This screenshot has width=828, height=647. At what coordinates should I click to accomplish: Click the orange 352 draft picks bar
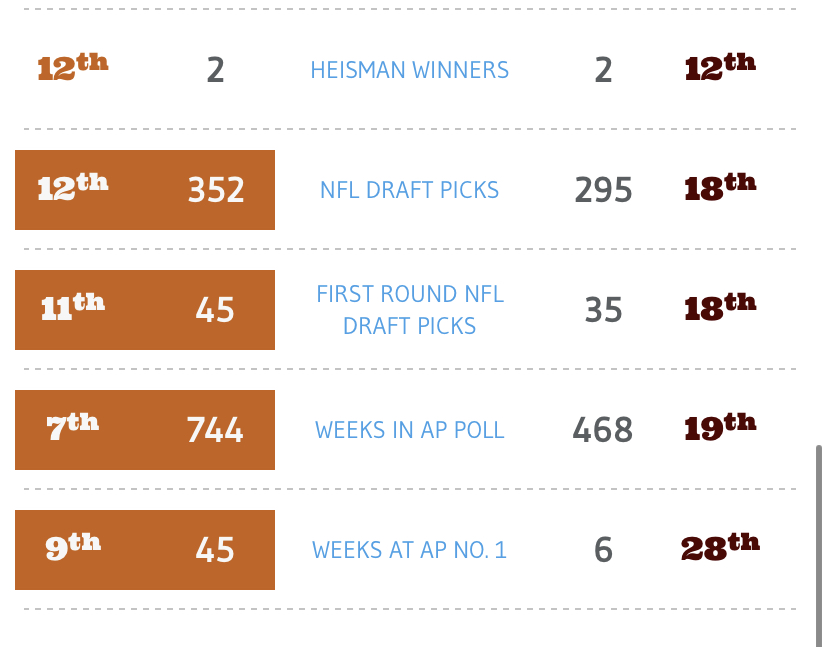(216, 190)
